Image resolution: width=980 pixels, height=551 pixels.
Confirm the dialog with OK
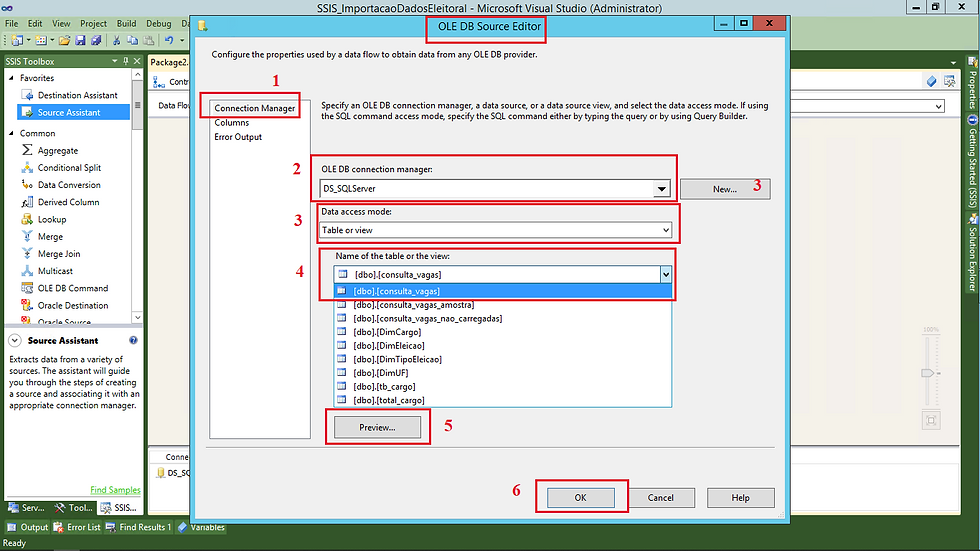coord(581,497)
